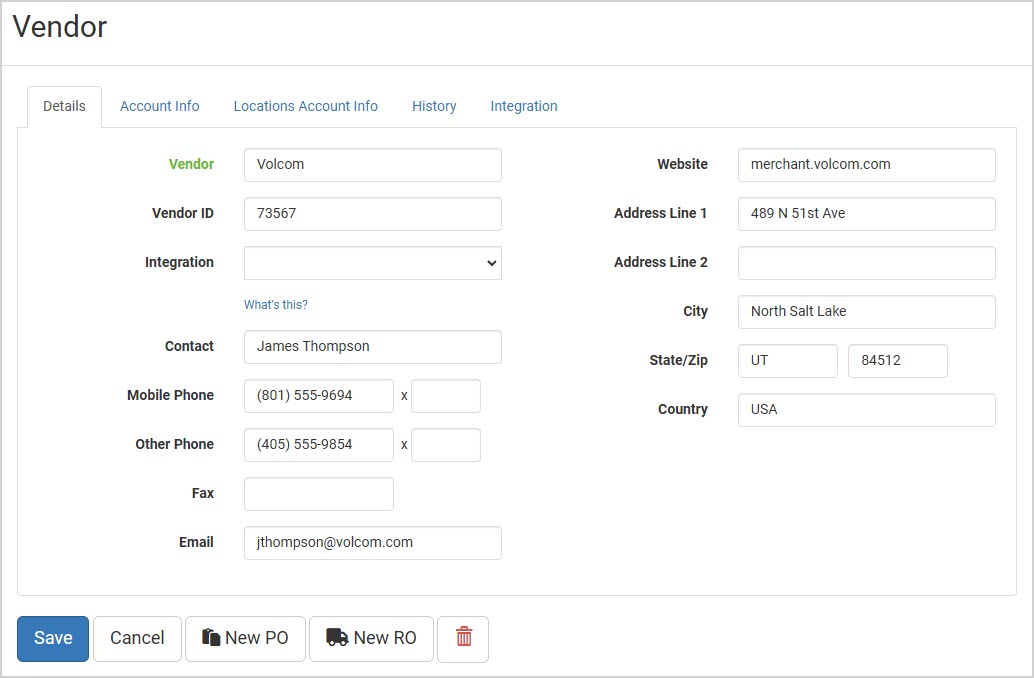This screenshot has width=1034, height=678.
Task: Click the Address Line 1 field
Action: coord(867,214)
